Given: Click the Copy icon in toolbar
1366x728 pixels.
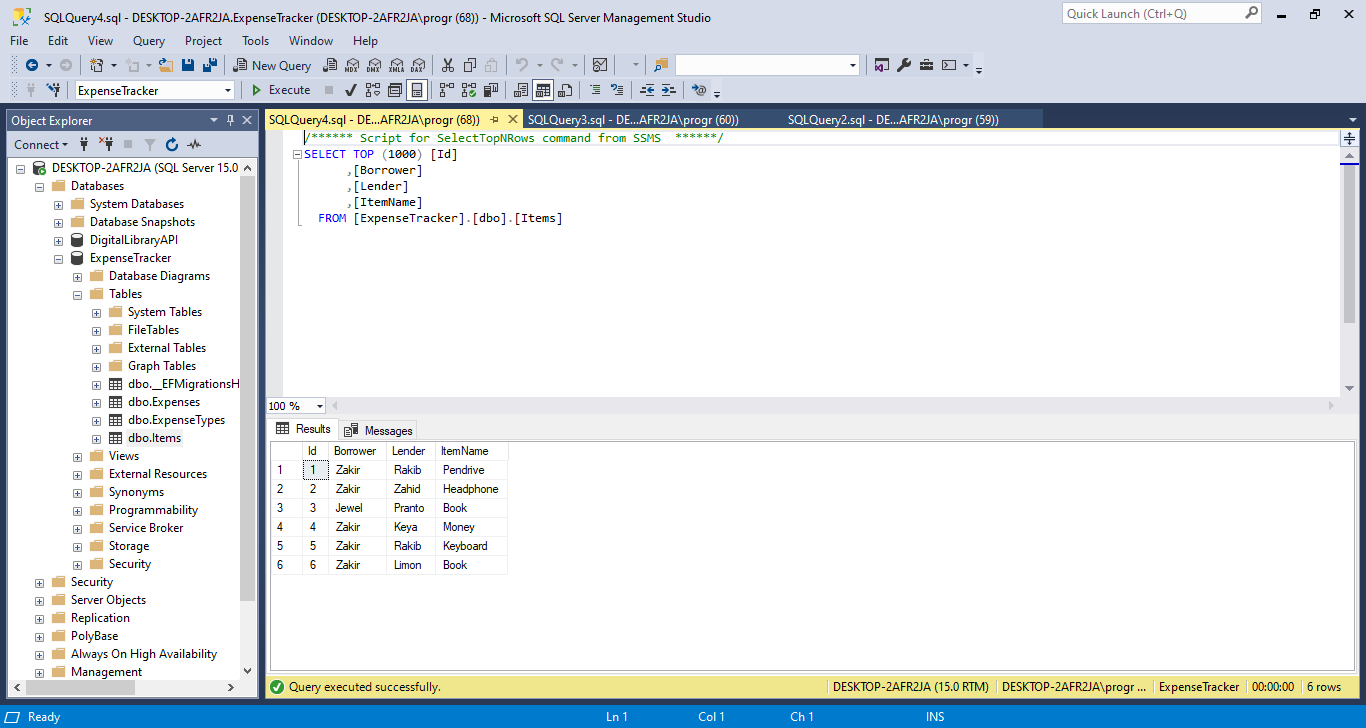Looking at the screenshot, I should (469, 65).
